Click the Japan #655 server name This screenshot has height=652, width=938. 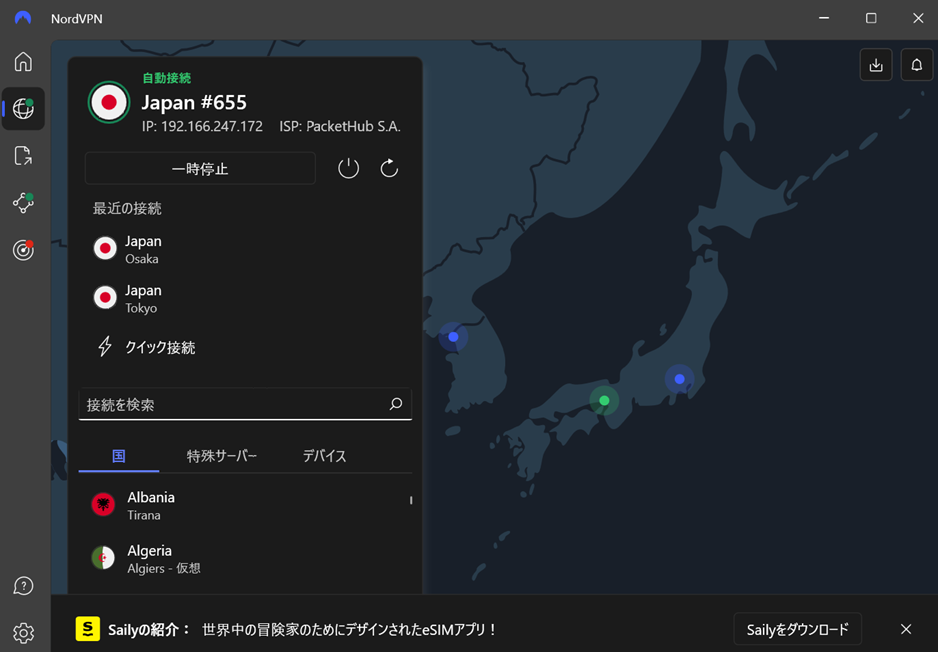194,102
